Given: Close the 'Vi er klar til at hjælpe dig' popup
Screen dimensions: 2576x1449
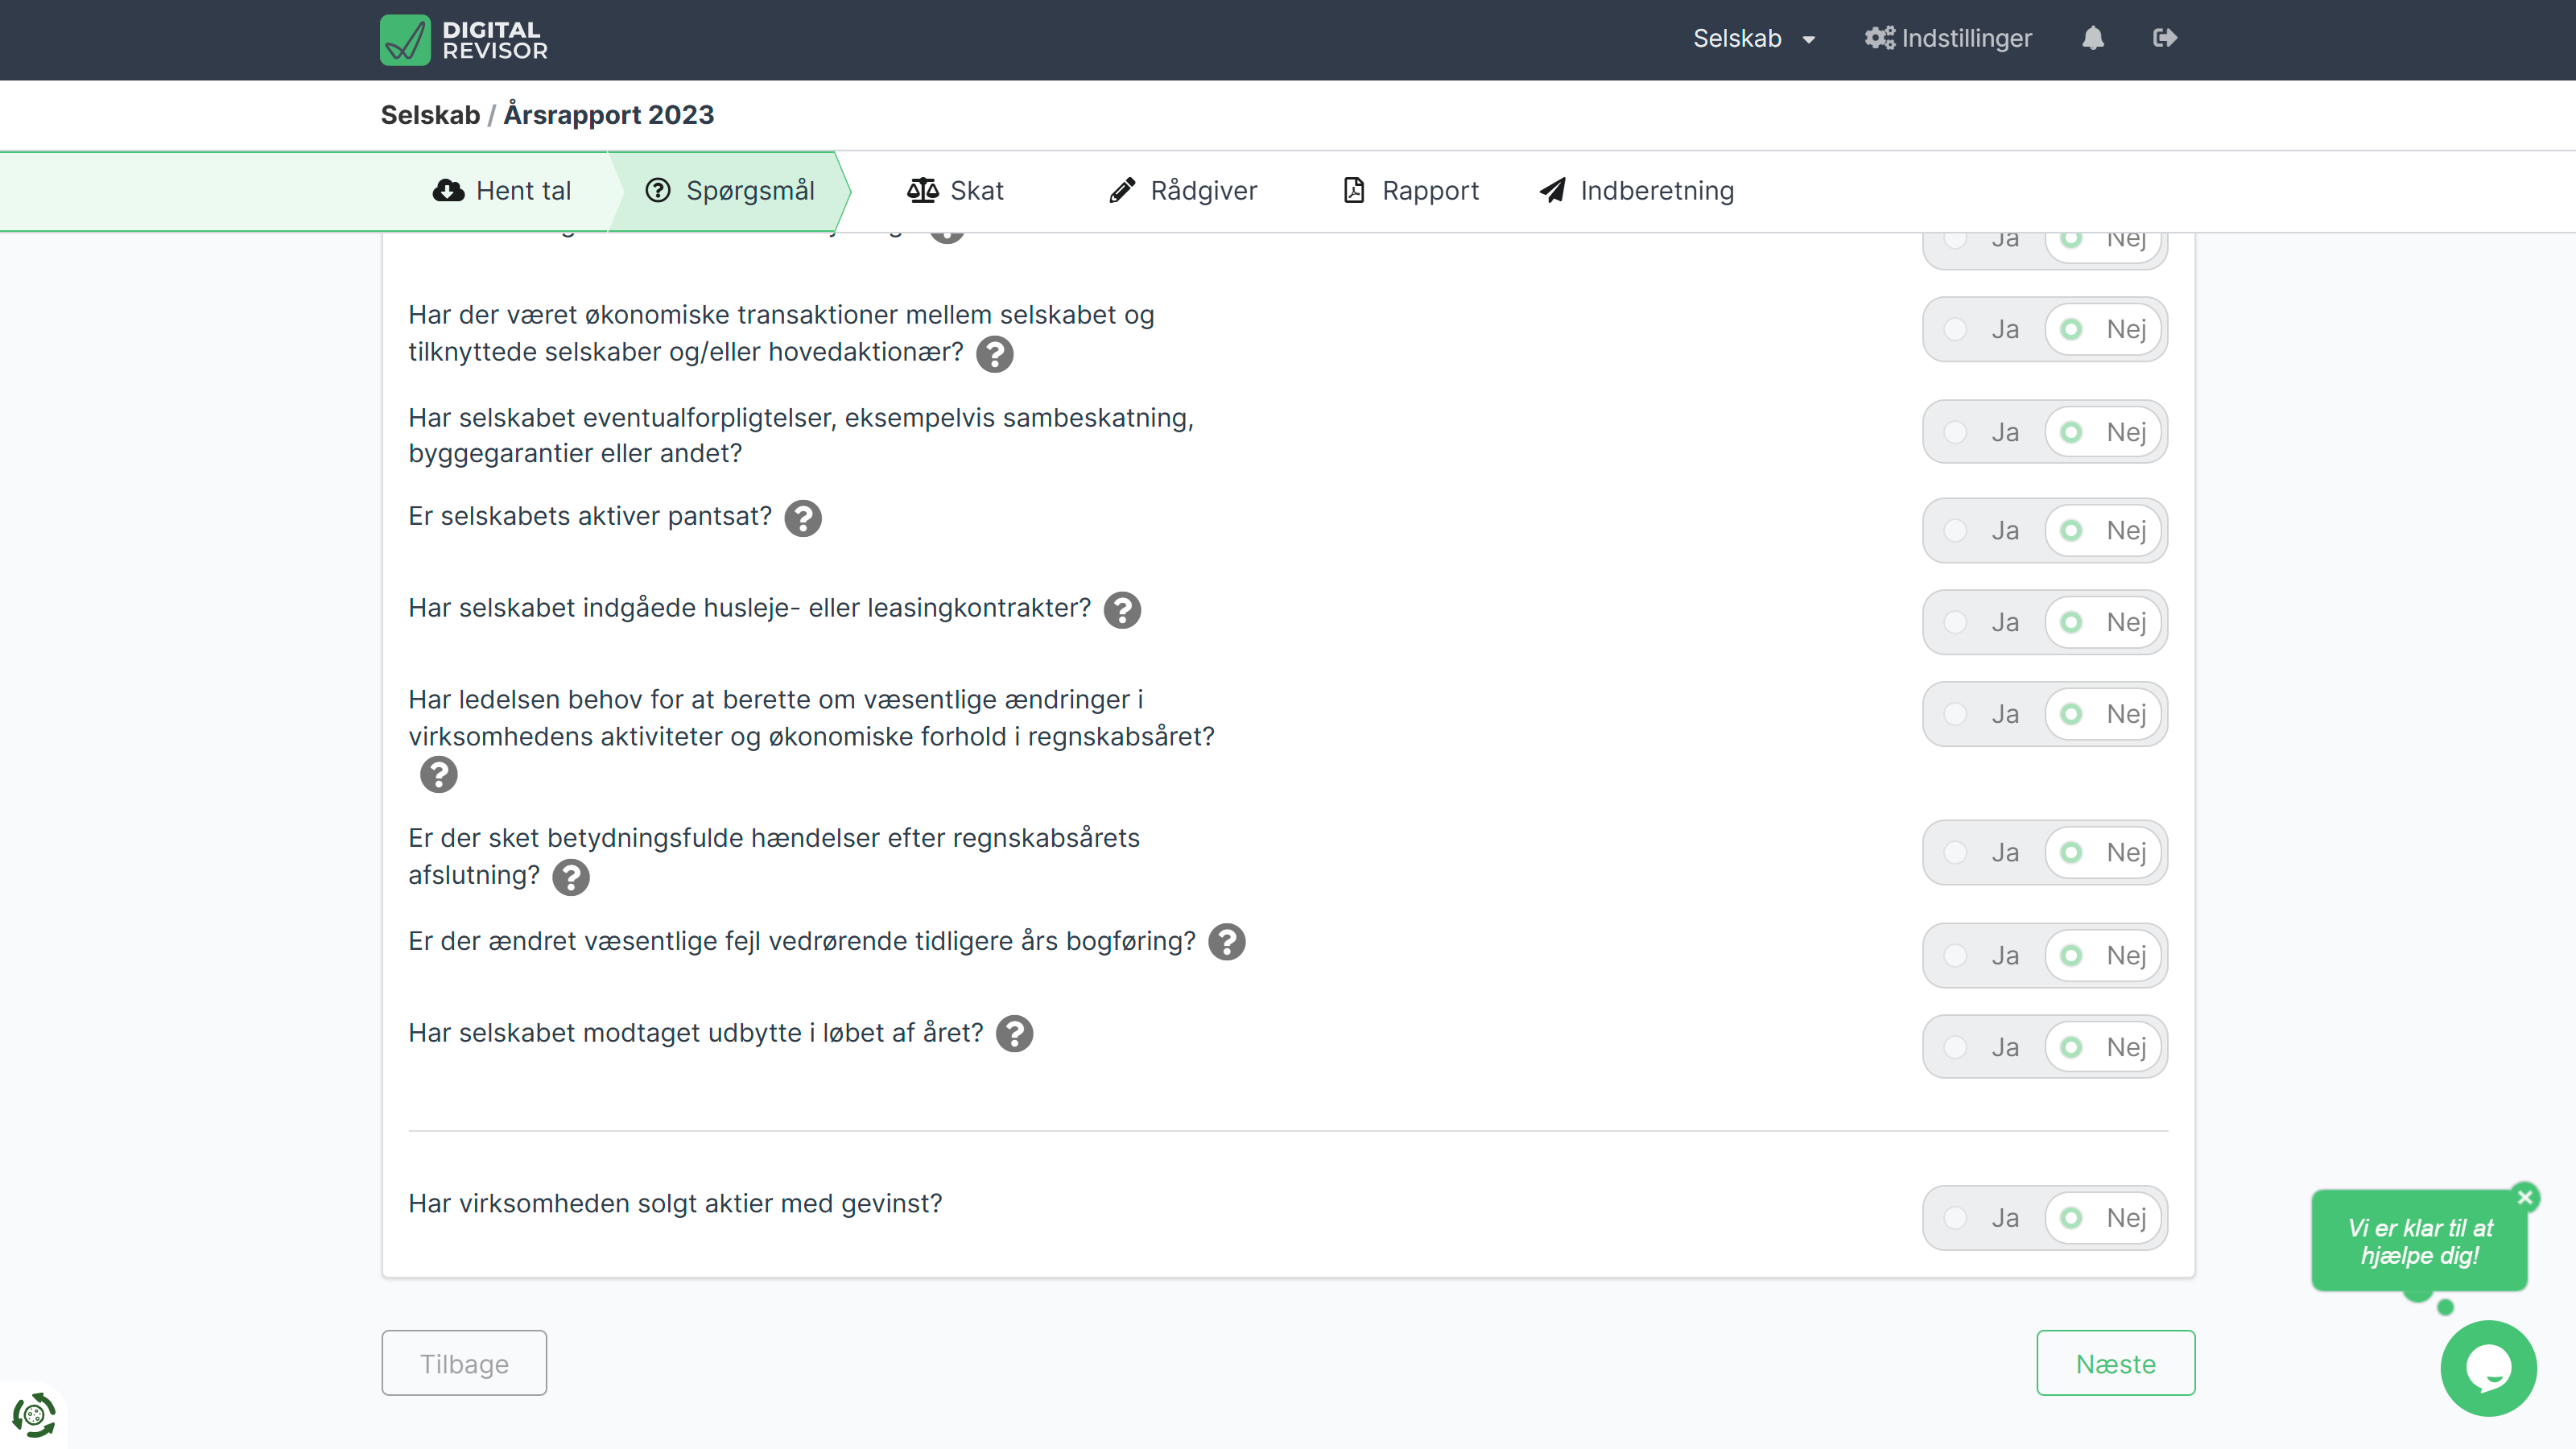Looking at the screenshot, I should [2525, 1197].
